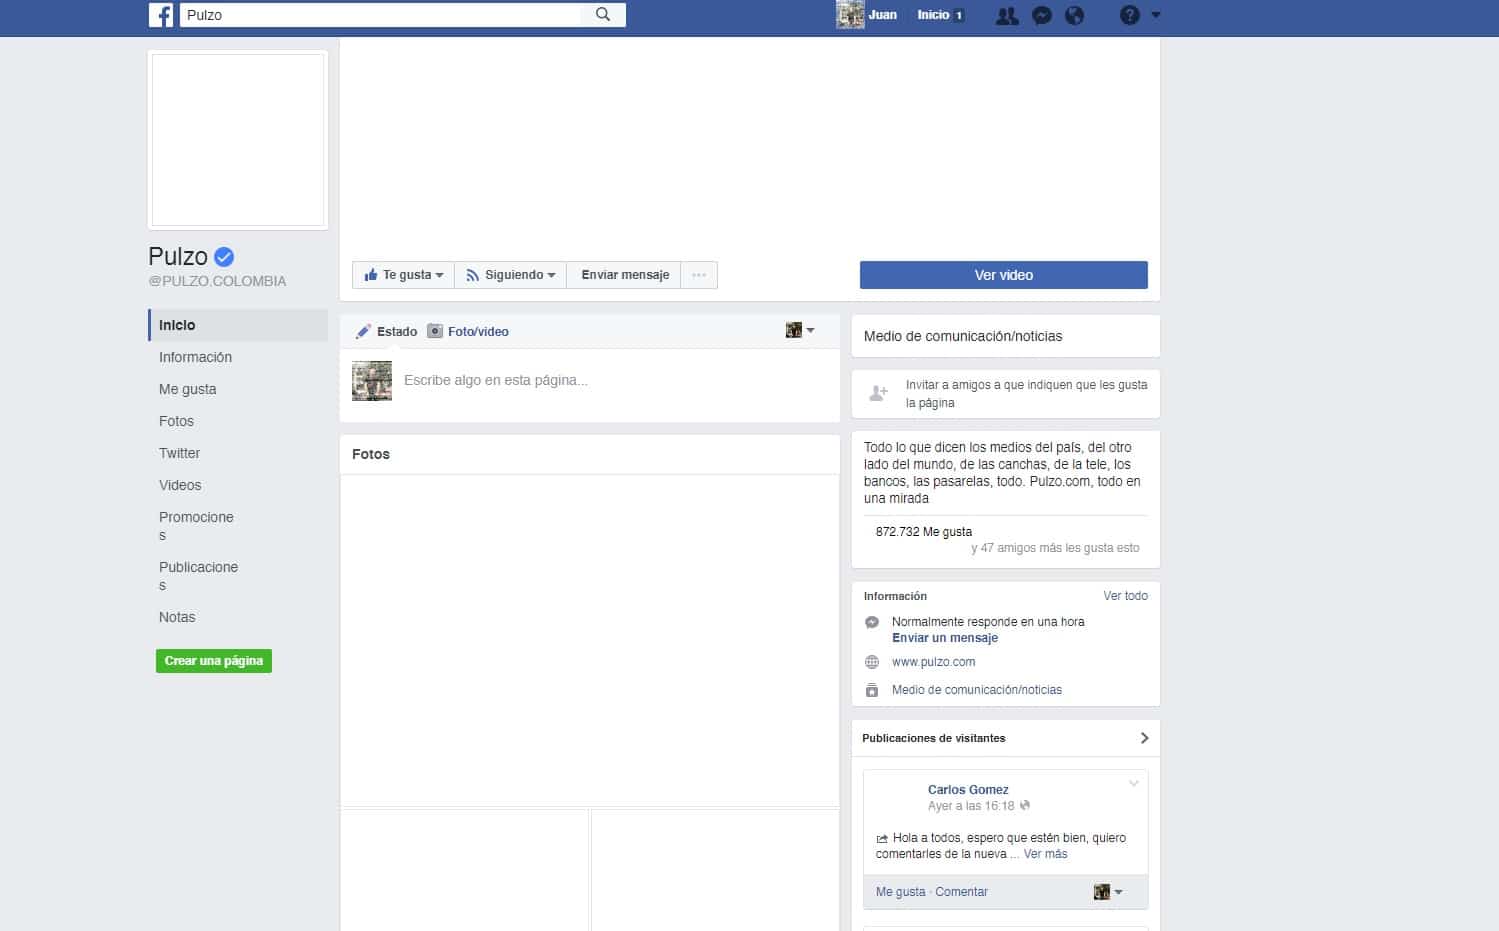
Task: Expand Publicaciones de visitantes chevron
Action: click(x=1144, y=738)
